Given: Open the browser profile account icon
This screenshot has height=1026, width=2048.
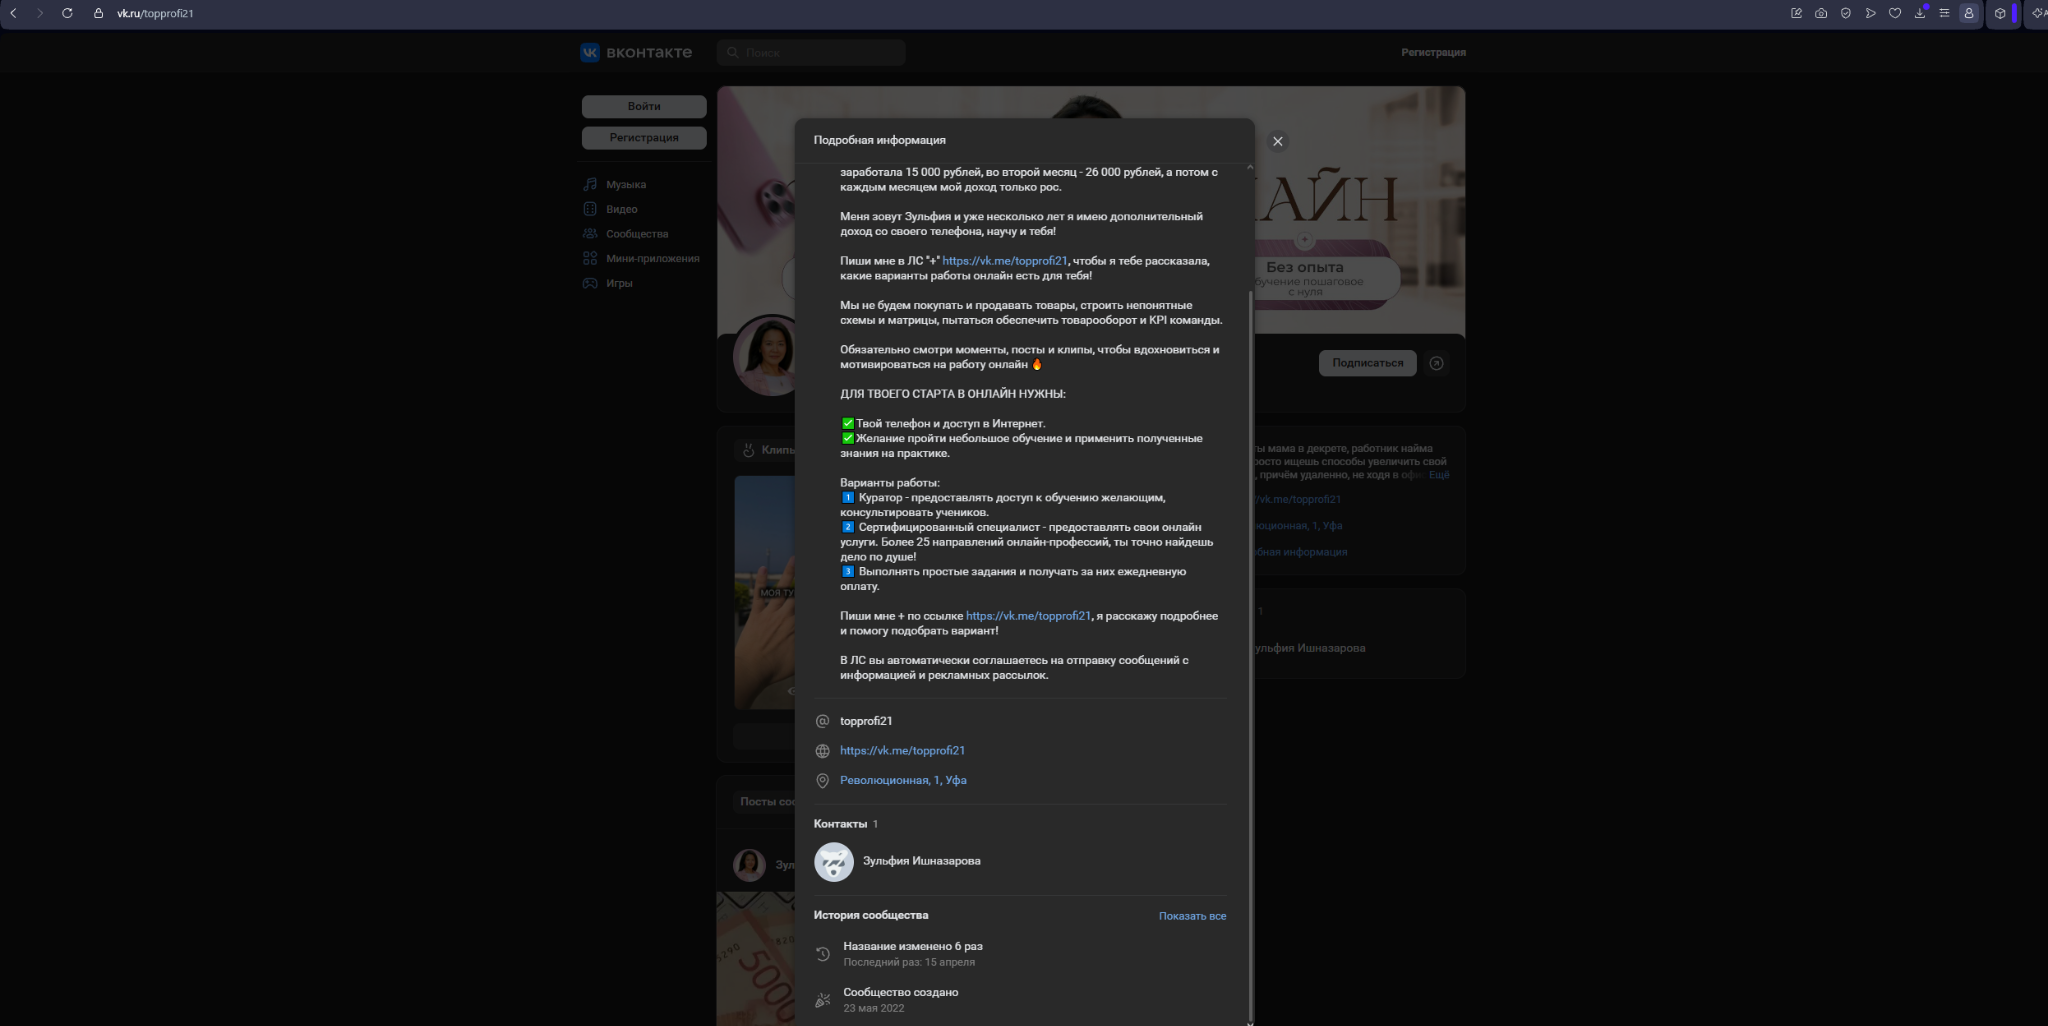Looking at the screenshot, I should click(x=1969, y=13).
